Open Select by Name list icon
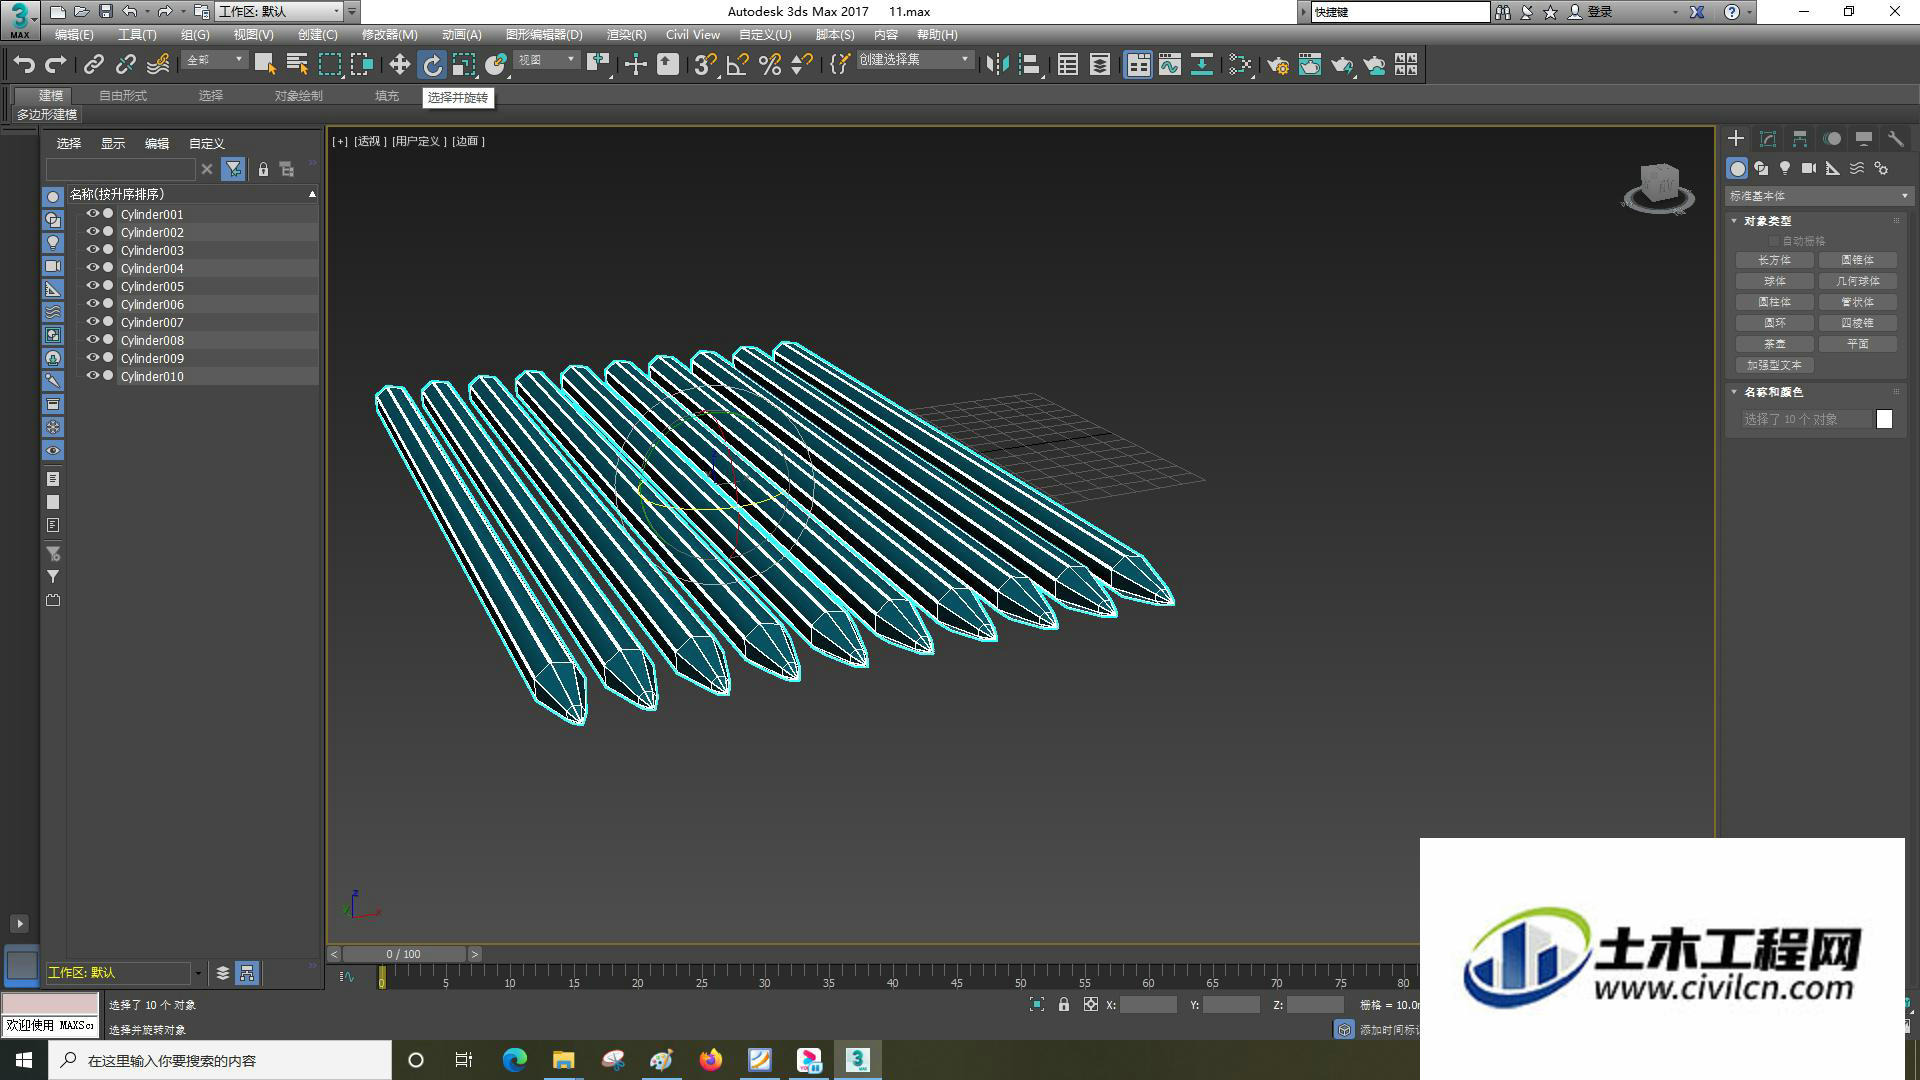Viewport: 1920px width, 1080px height. 297,65
